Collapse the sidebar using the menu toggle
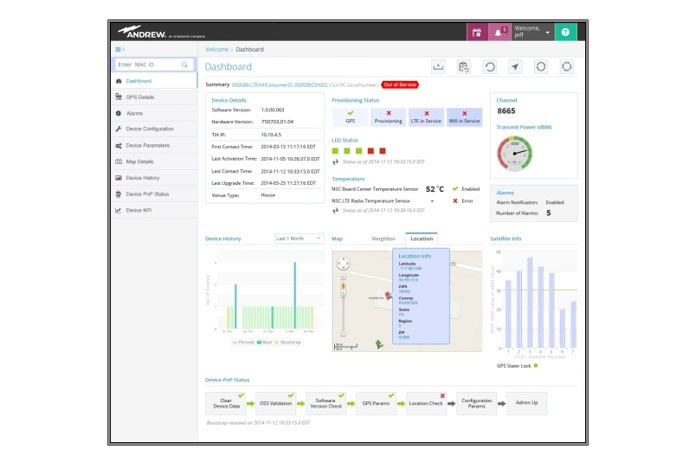 point(121,48)
